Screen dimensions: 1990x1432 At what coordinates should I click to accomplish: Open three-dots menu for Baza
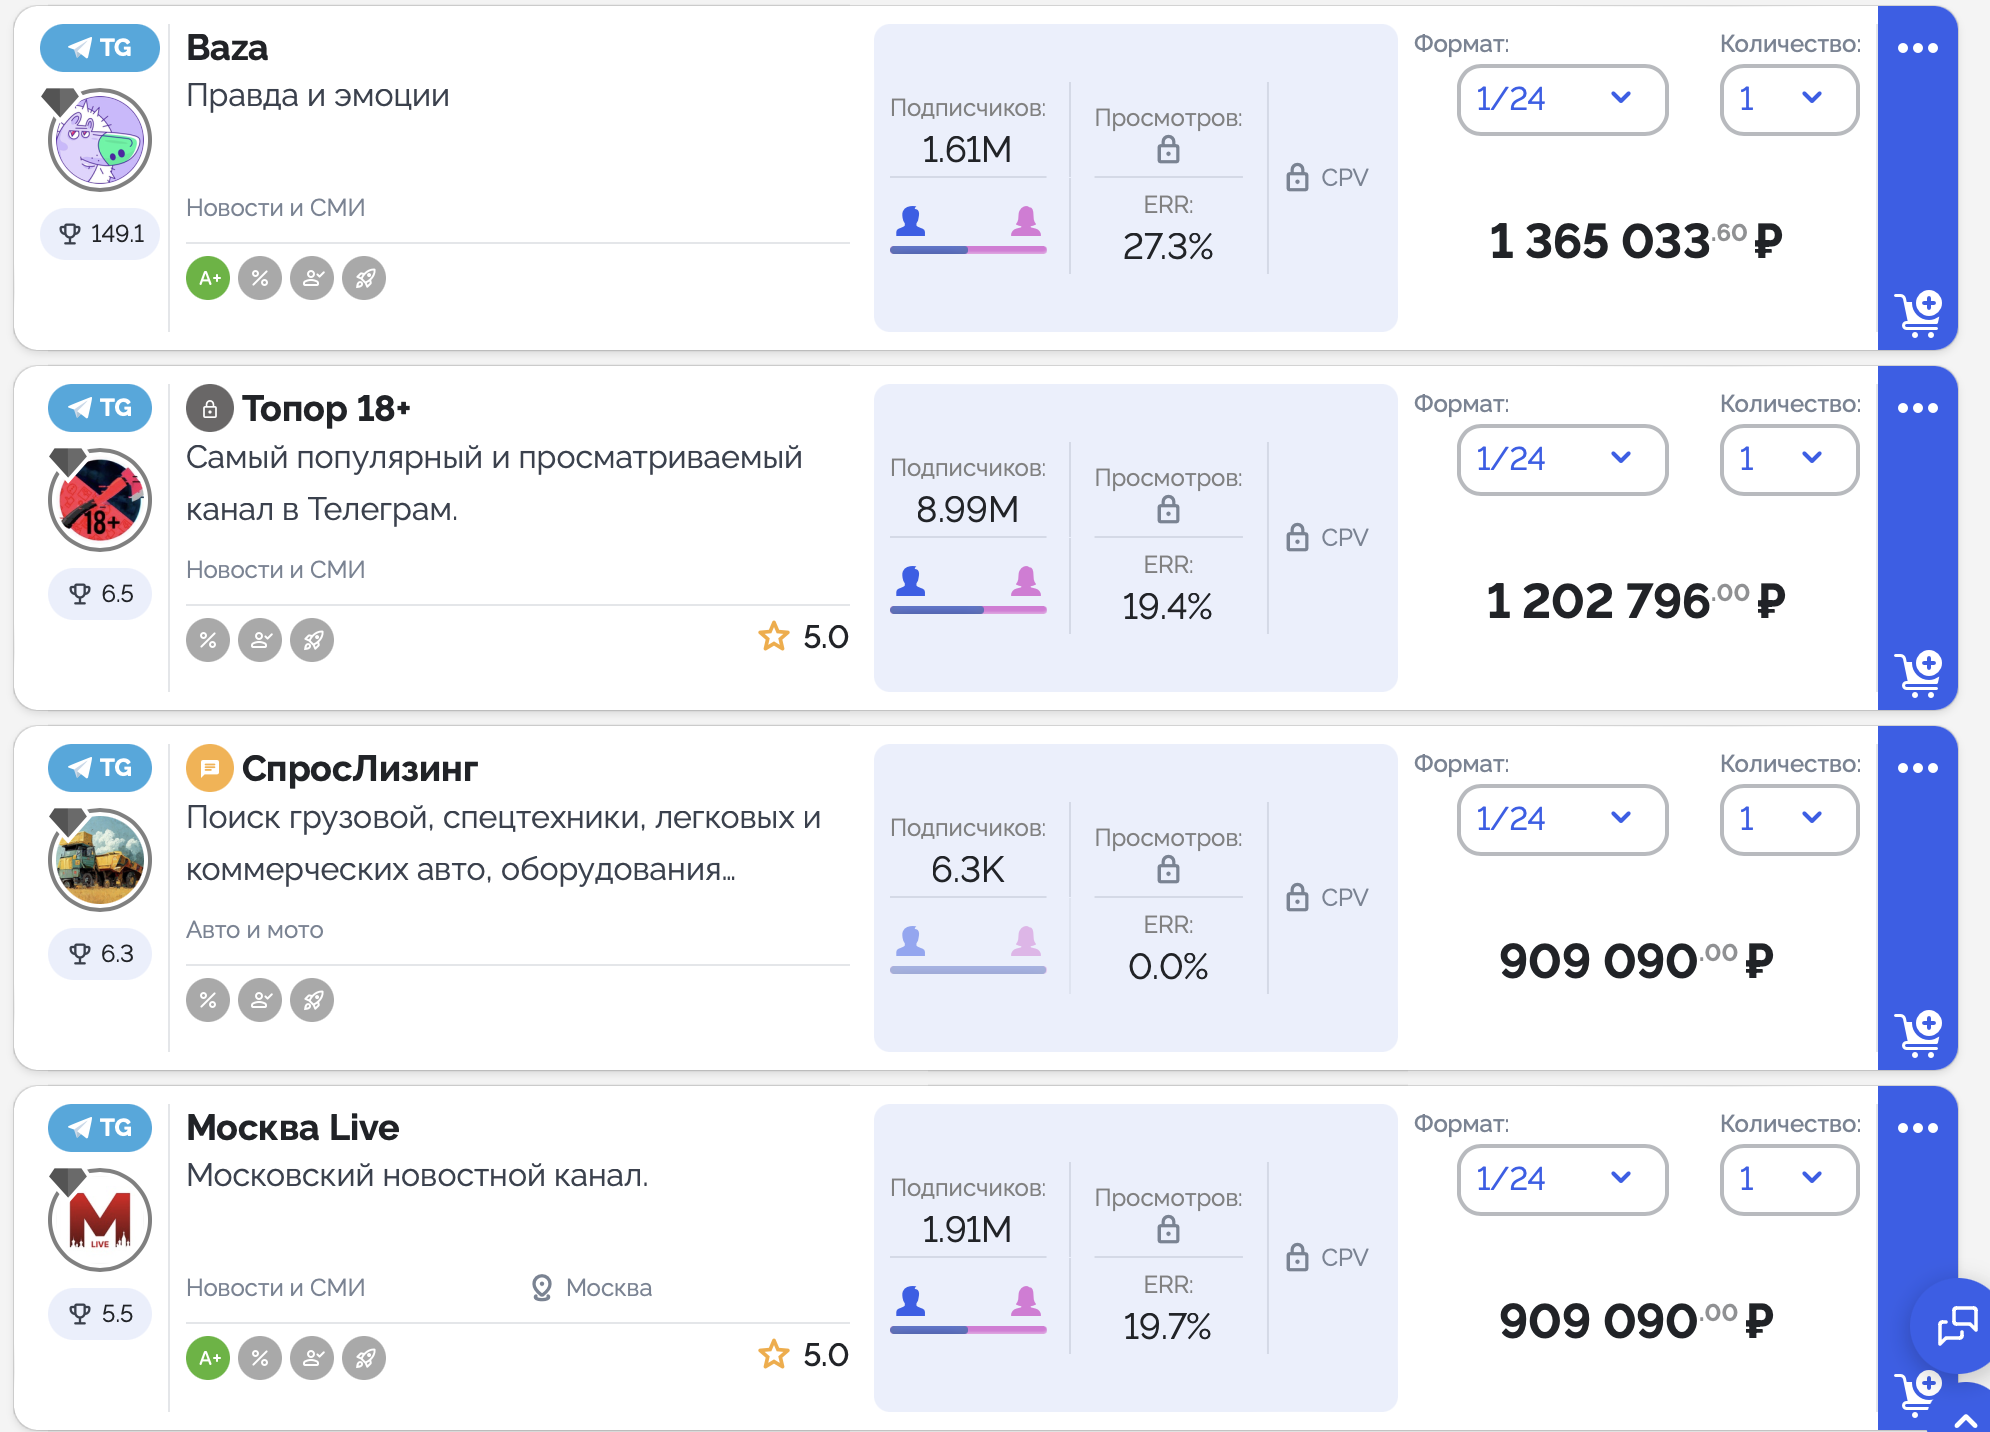[x=1917, y=48]
